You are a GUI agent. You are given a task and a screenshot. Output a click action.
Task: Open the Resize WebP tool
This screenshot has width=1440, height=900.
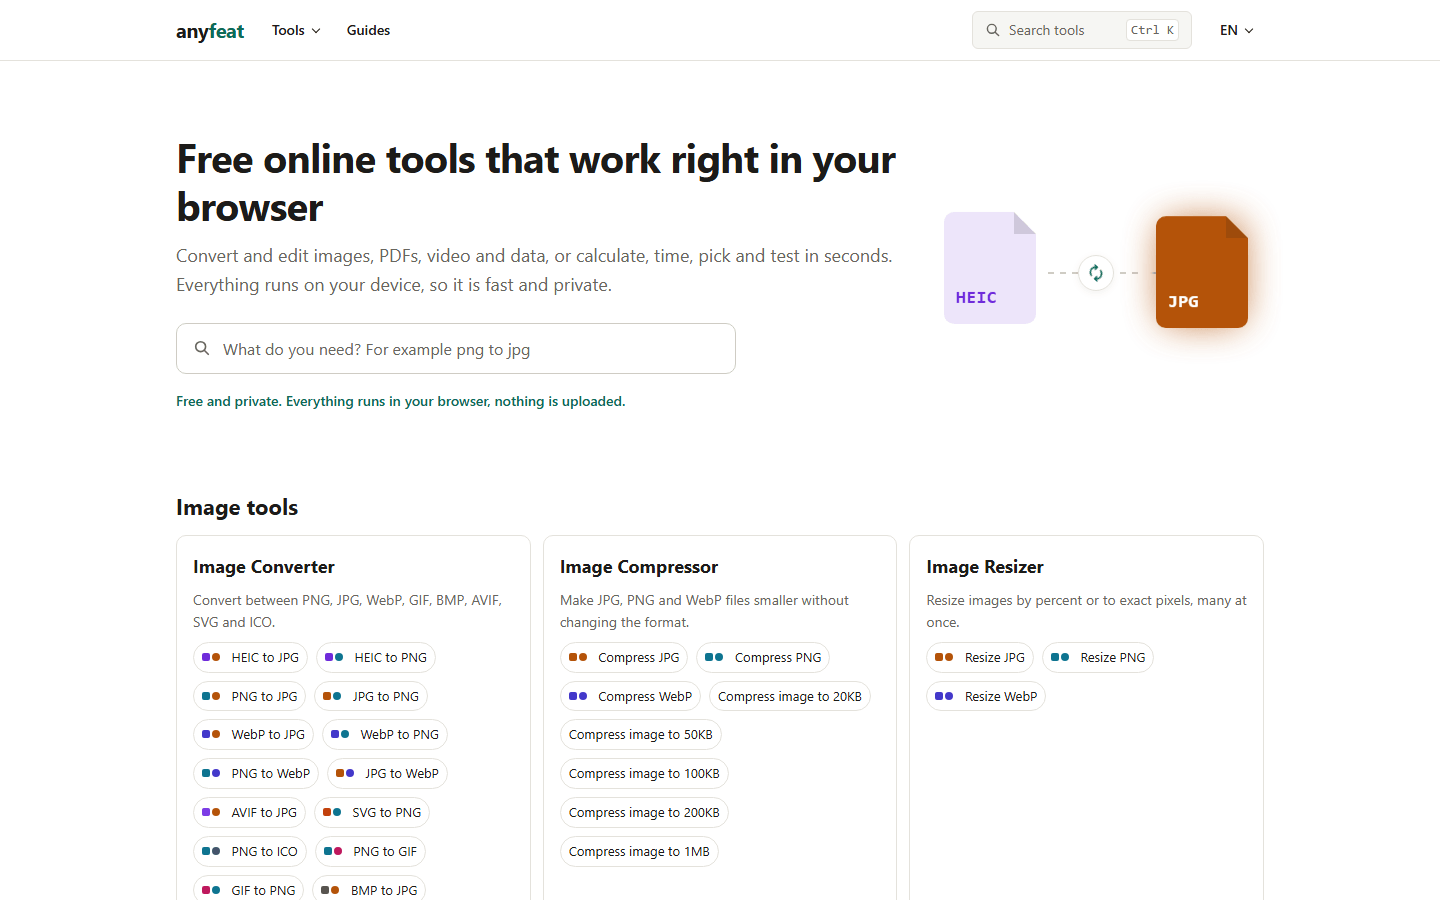[986, 696]
